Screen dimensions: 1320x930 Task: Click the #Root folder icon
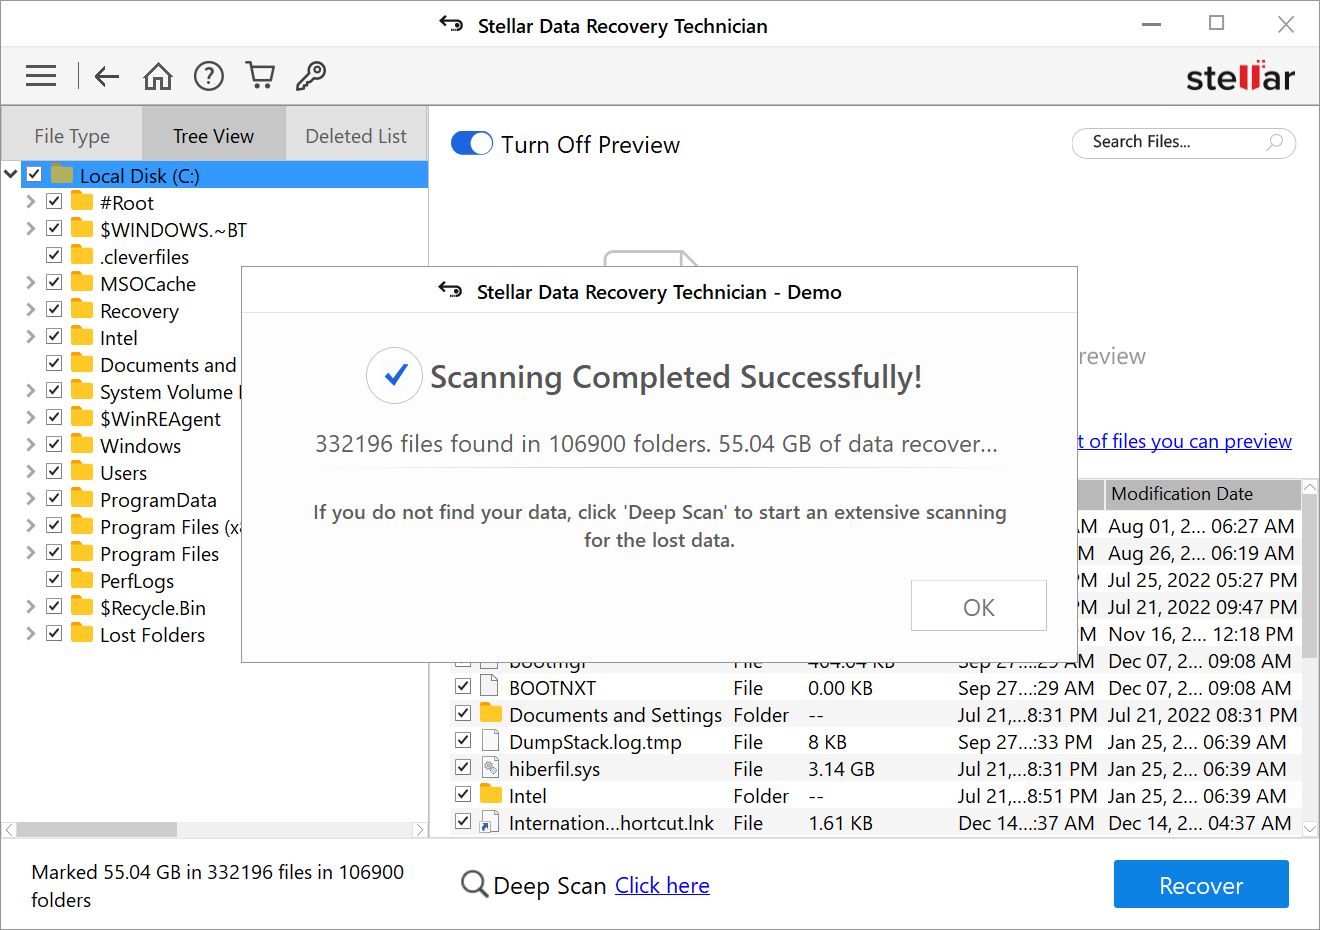tap(82, 202)
